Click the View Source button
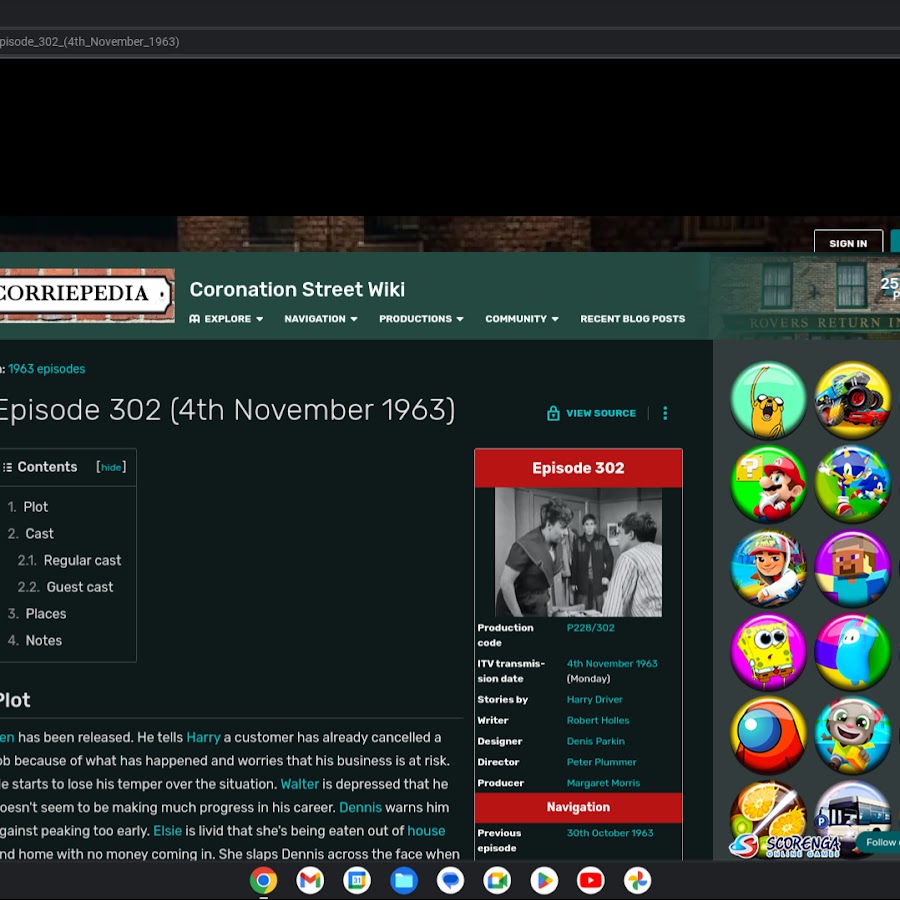The width and height of the screenshot is (900, 900). pyautogui.click(x=601, y=413)
